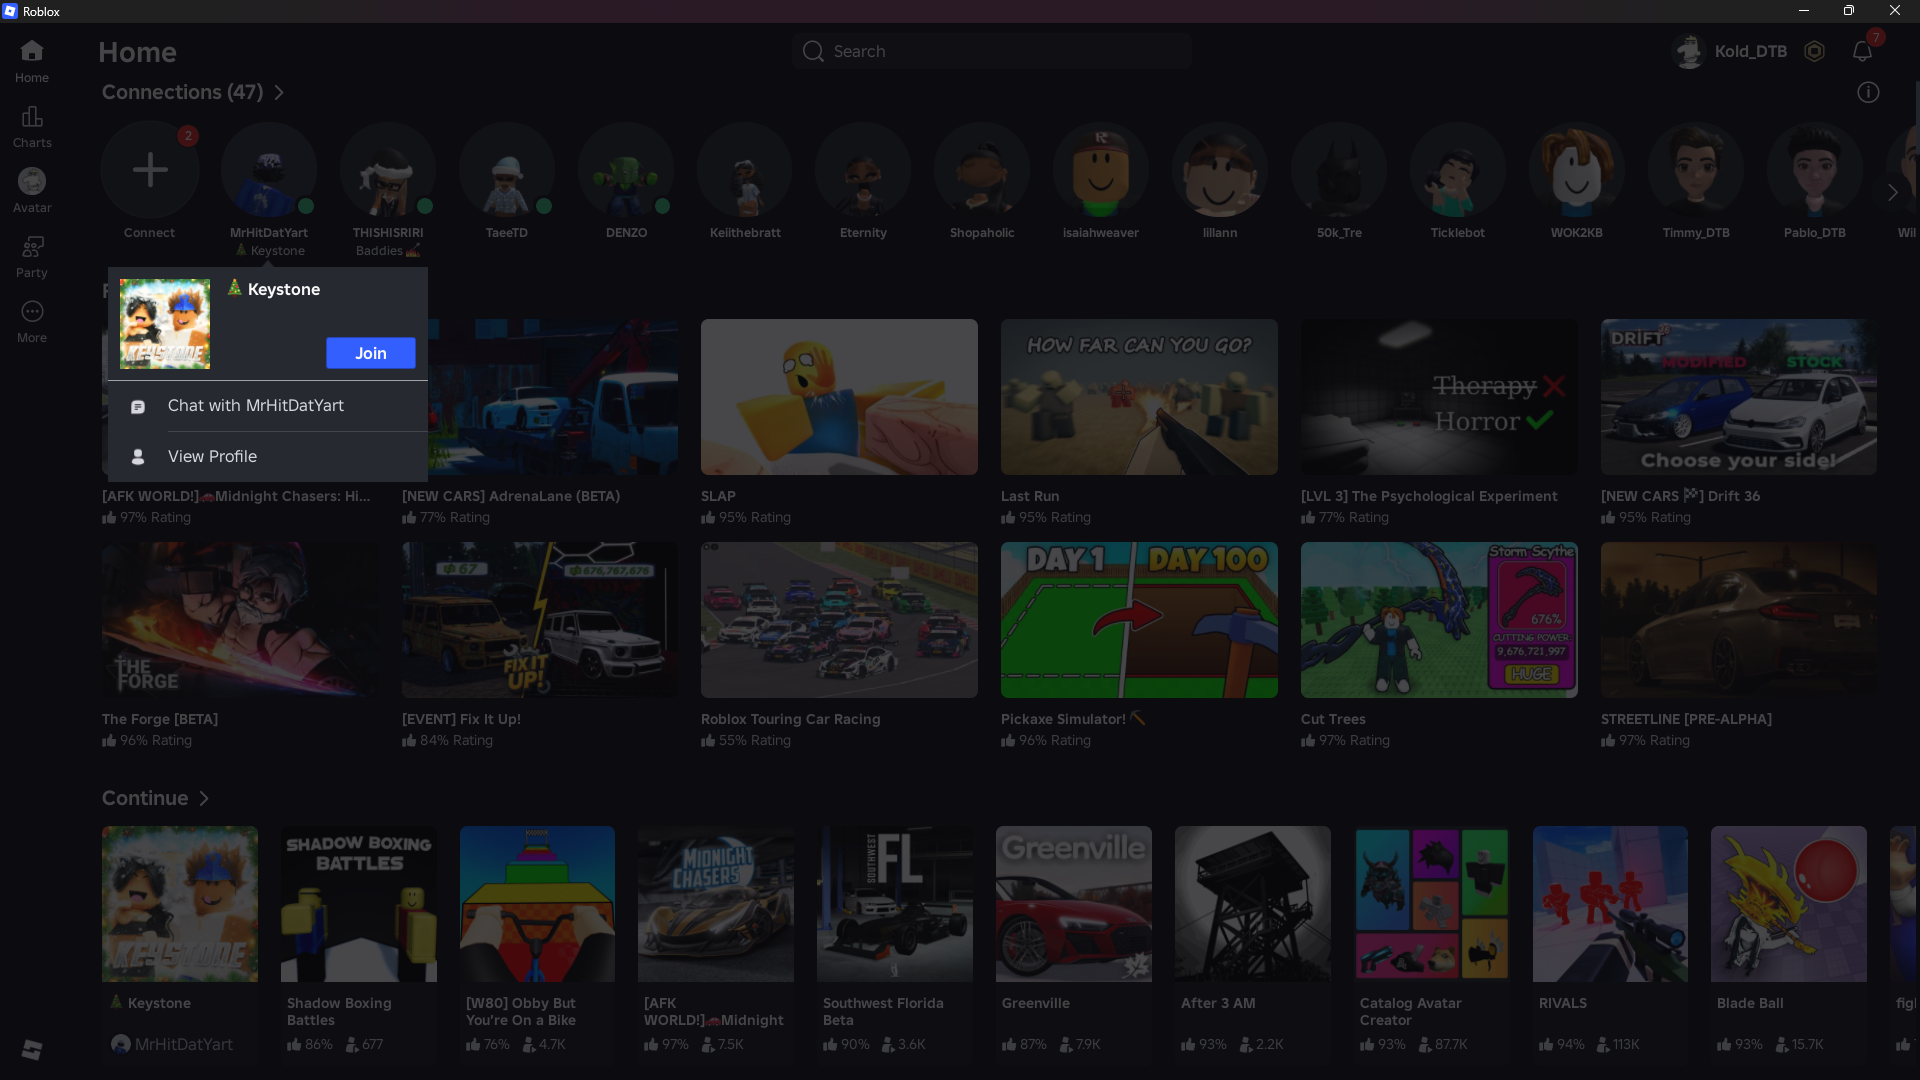This screenshot has height=1080, width=1920.
Task: Expand the Continue section arrow
Action: click(204, 799)
